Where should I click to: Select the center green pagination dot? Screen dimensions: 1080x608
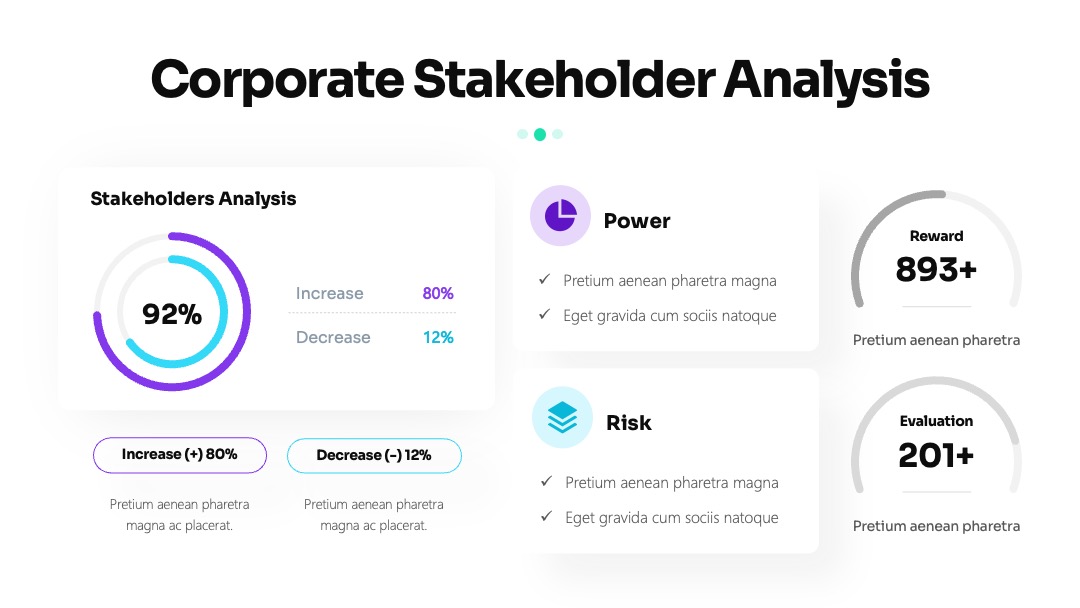click(x=540, y=134)
